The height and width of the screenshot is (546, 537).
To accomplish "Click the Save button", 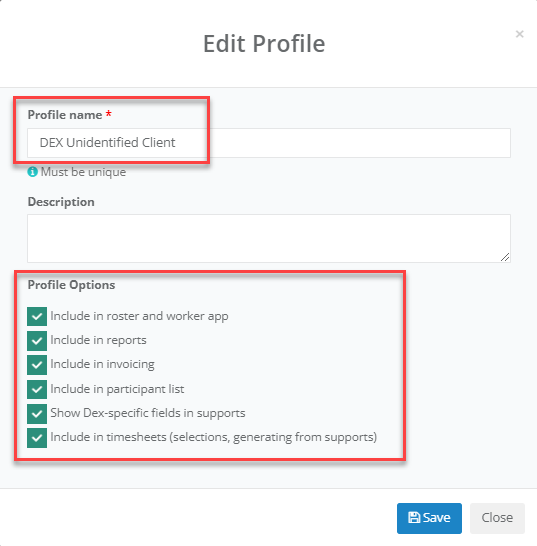I will (429, 518).
